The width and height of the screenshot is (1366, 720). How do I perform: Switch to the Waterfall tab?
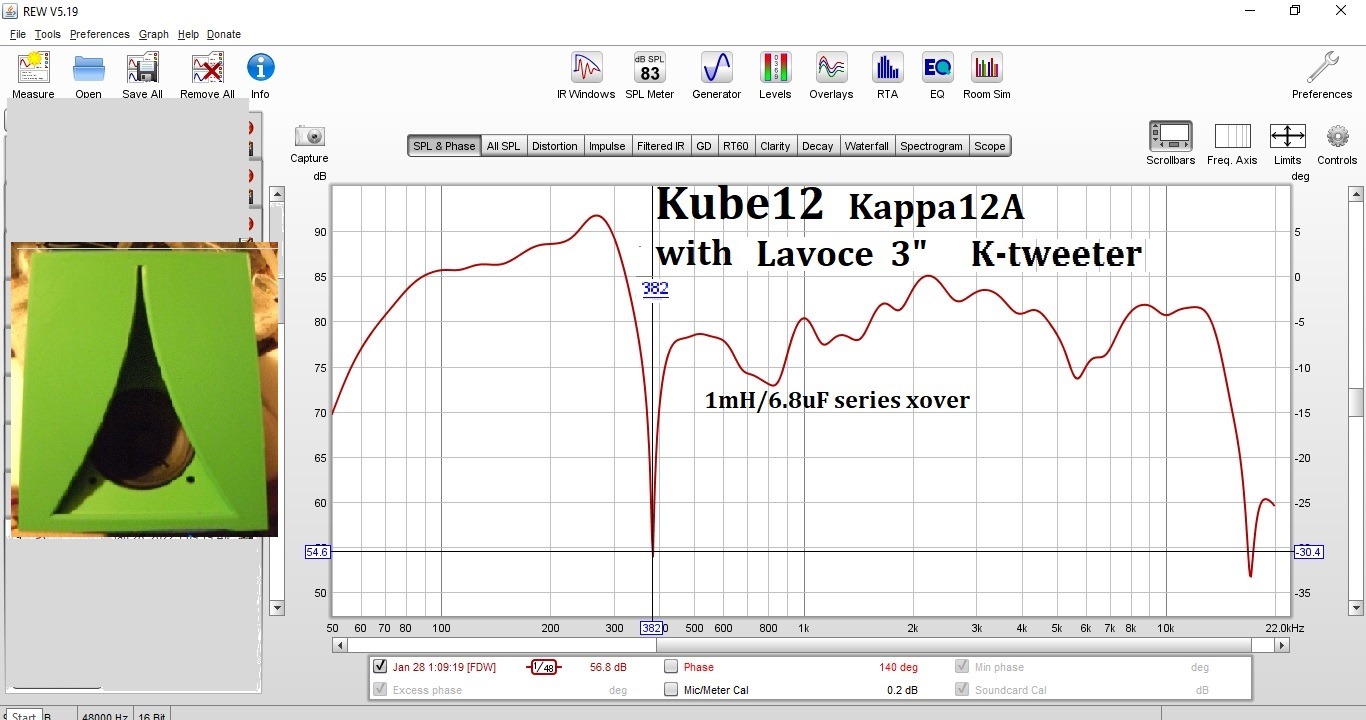point(866,146)
